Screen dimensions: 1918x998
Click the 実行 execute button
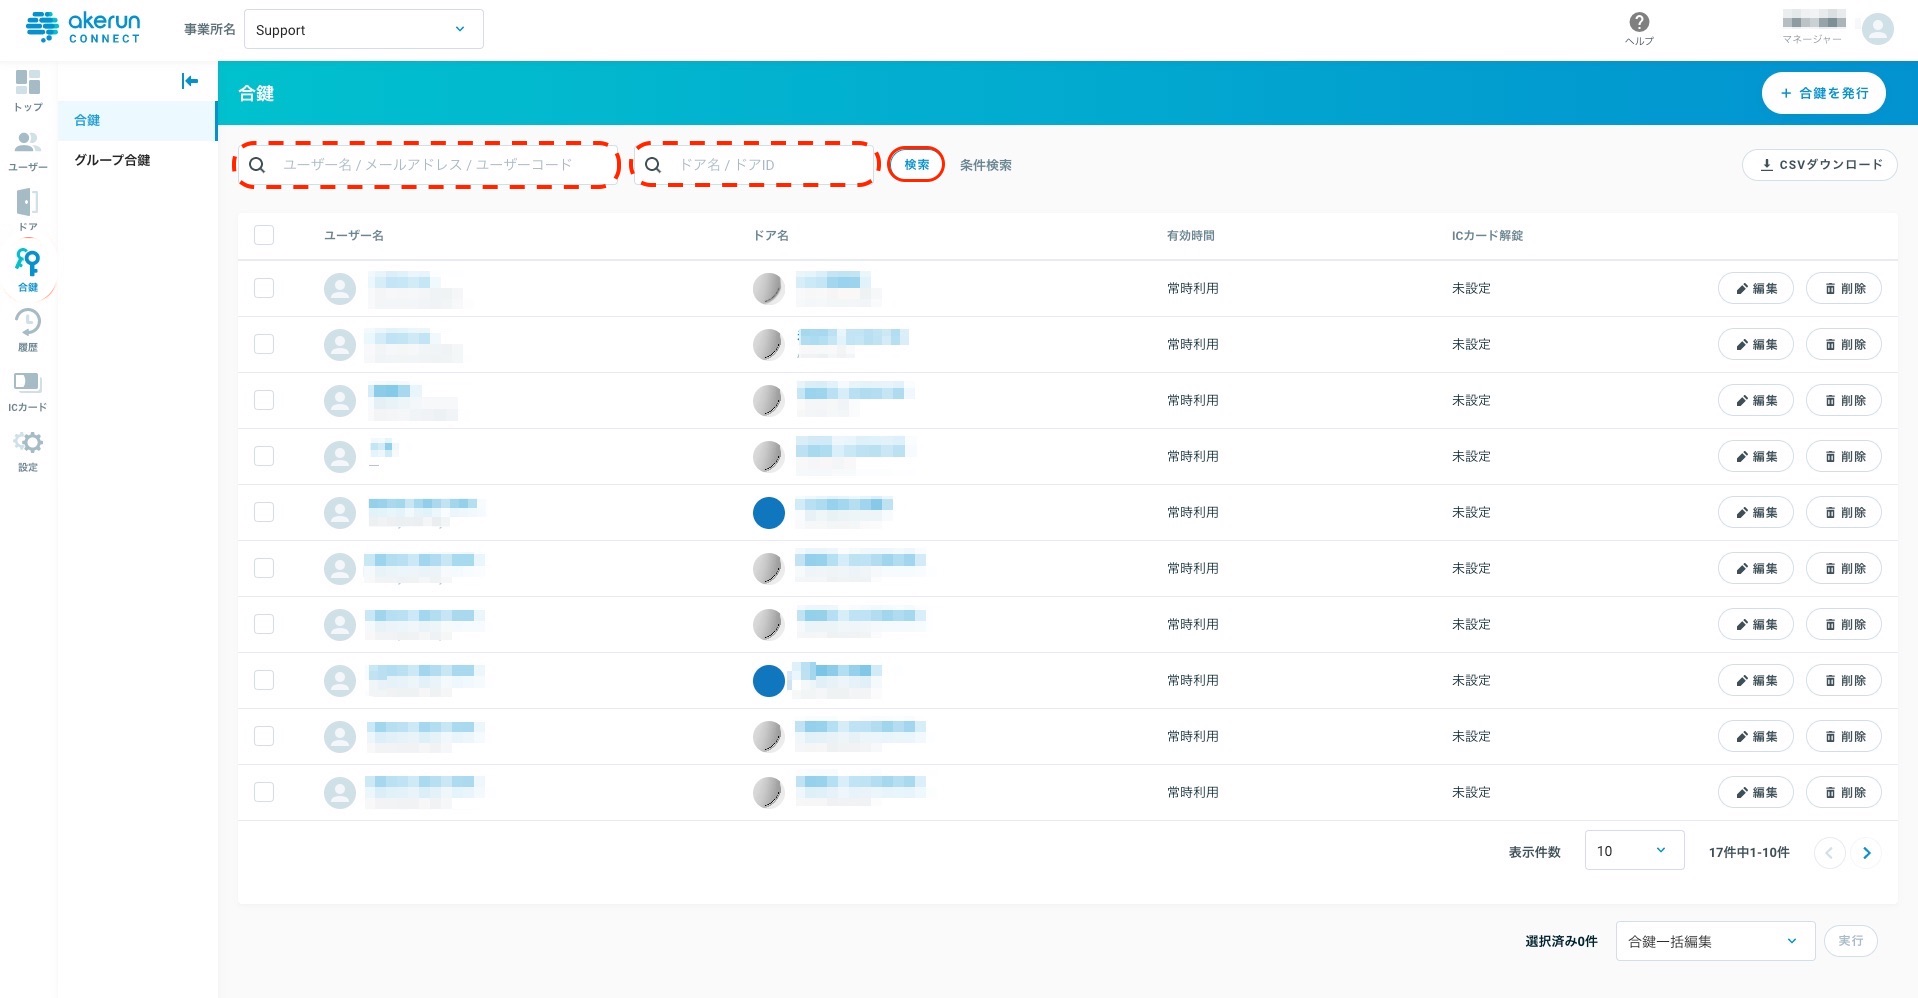pos(1851,941)
